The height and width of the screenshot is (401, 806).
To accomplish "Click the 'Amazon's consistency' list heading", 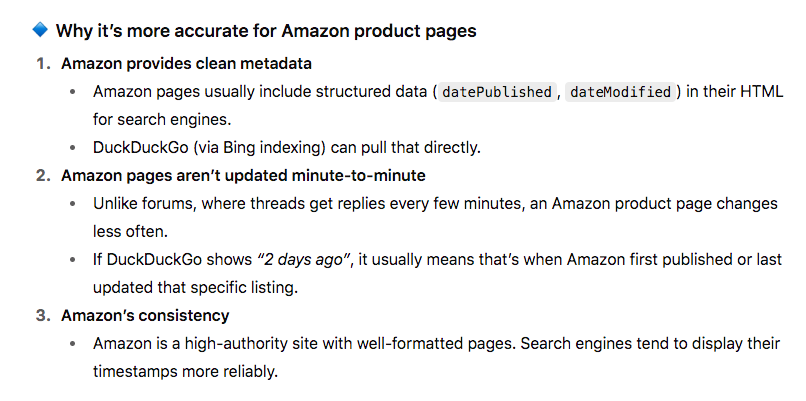I will click(x=145, y=315).
